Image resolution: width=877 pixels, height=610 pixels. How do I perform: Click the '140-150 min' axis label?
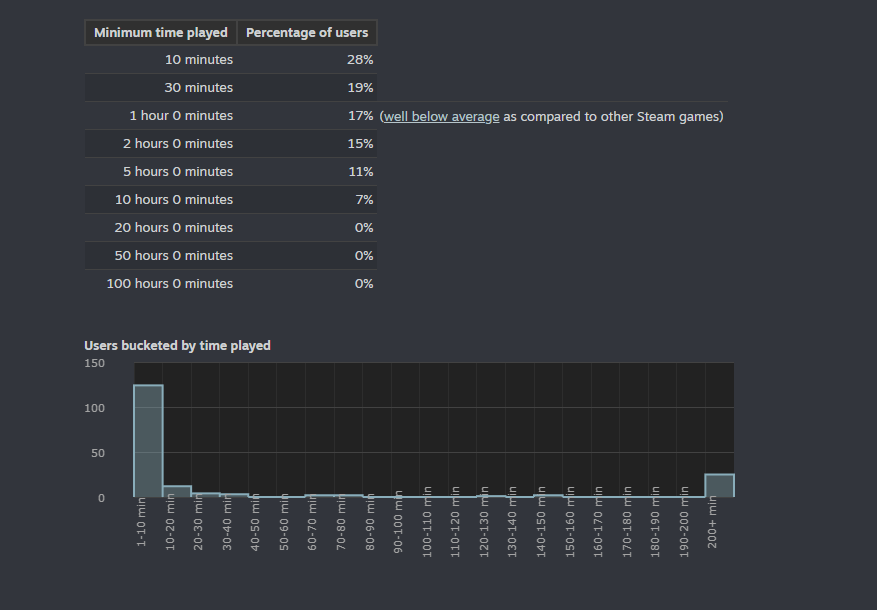click(x=541, y=522)
